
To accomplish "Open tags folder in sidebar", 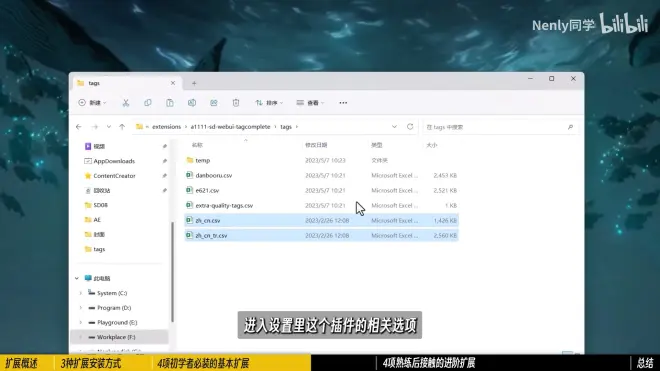I will 99,249.
